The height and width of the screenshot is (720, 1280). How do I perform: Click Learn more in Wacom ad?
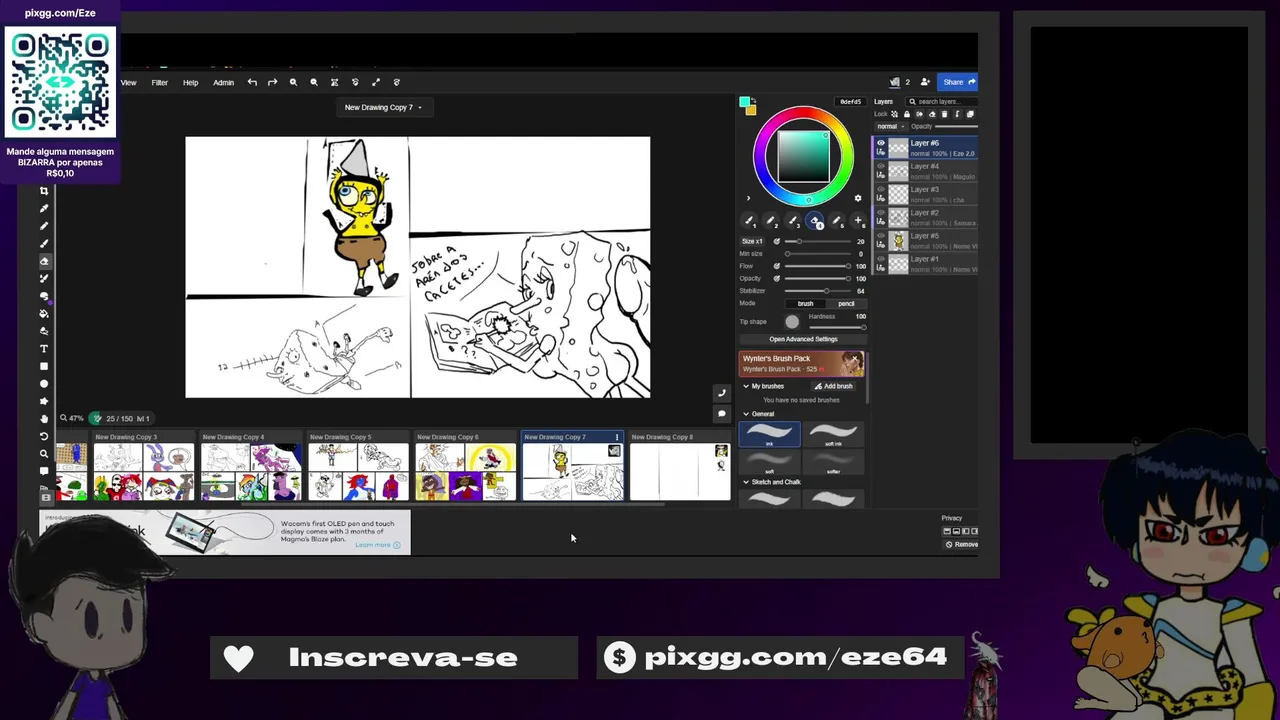[377, 545]
